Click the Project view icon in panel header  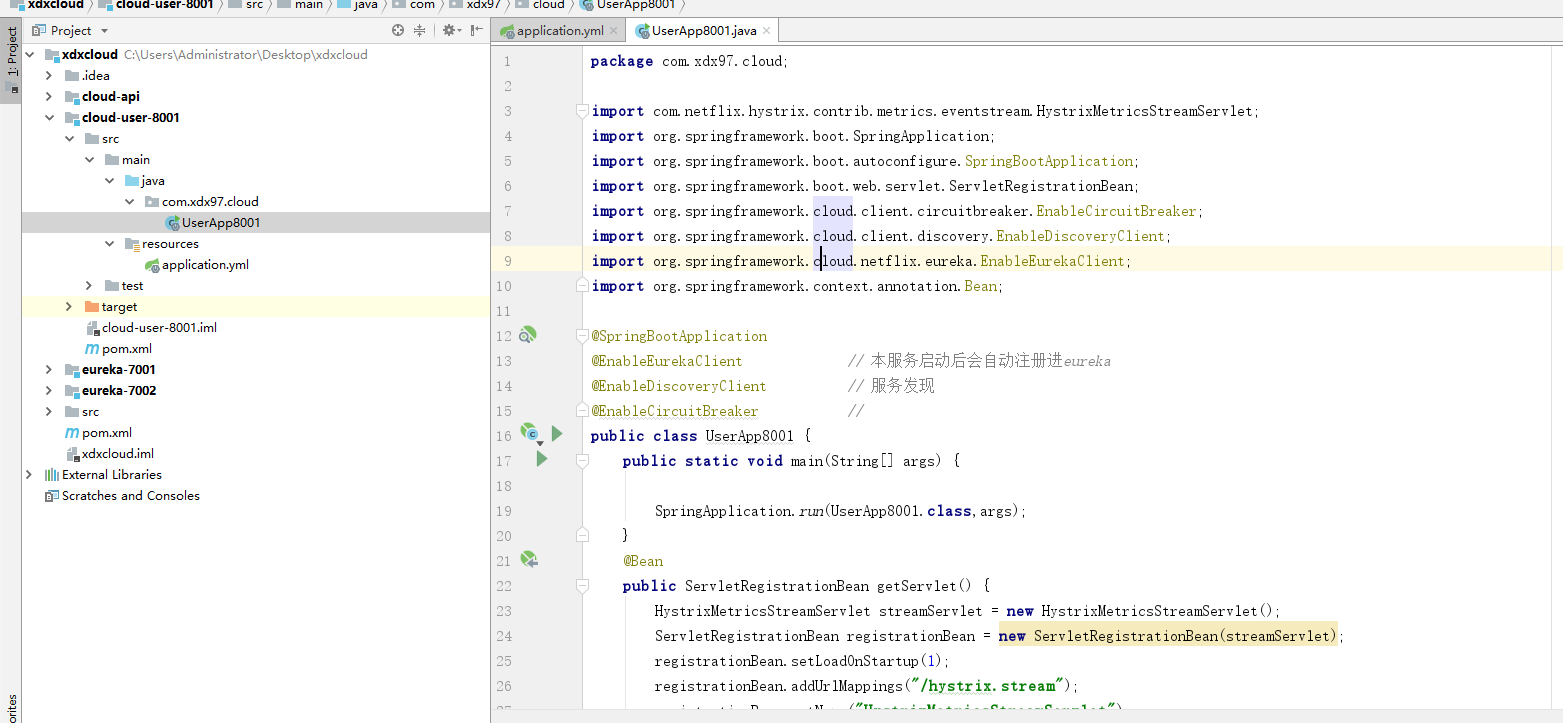pyautogui.click(x=39, y=31)
